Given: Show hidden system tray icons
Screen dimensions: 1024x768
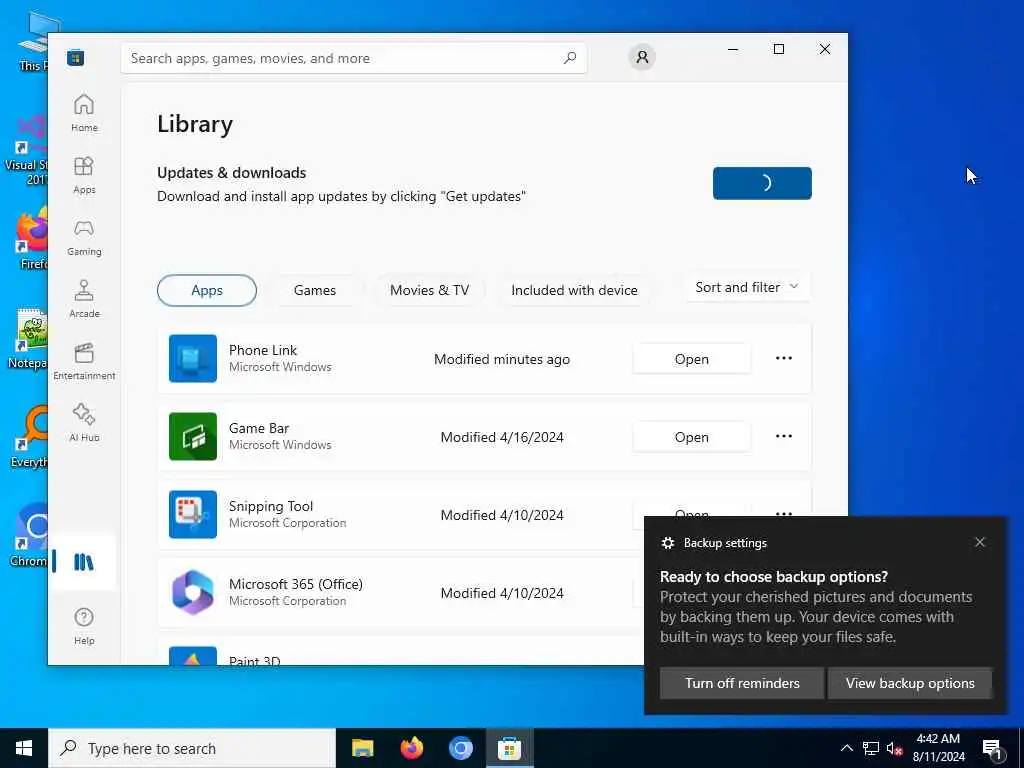Looking at the screenshot, I should (846, 748).
